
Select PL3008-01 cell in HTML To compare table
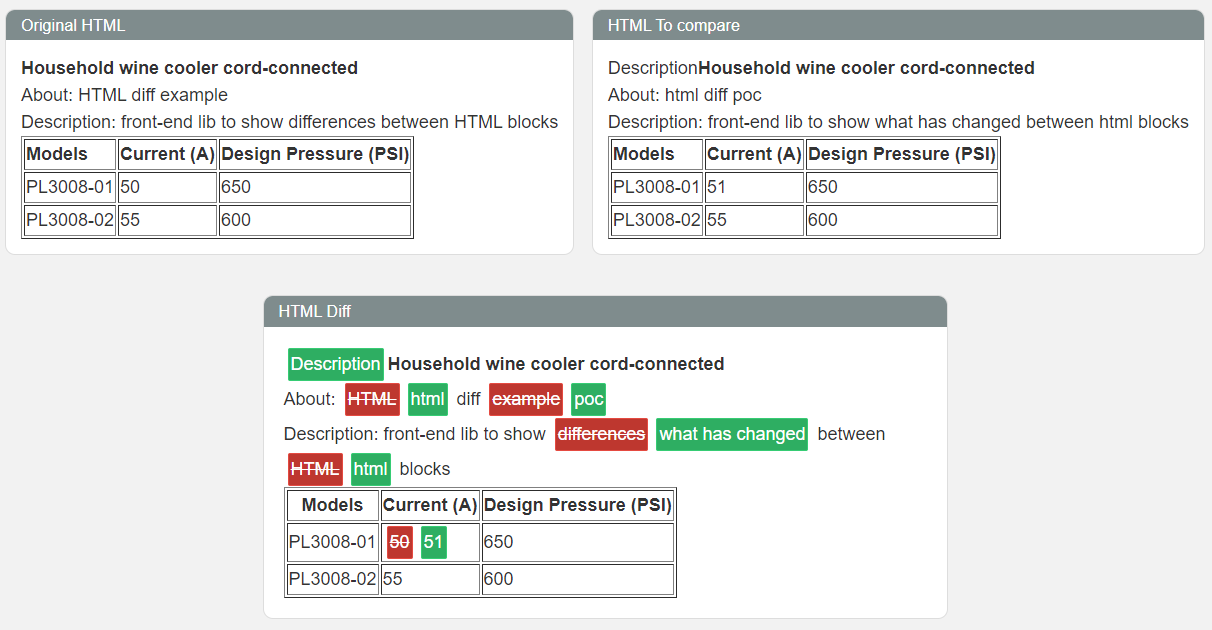[x=657, y=187]
